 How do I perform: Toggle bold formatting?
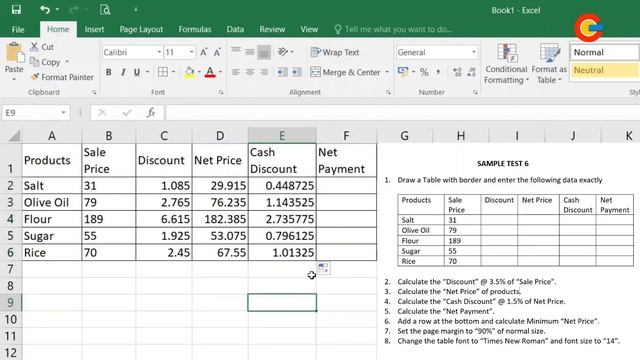pyautogui.click(x=109, y=72)
